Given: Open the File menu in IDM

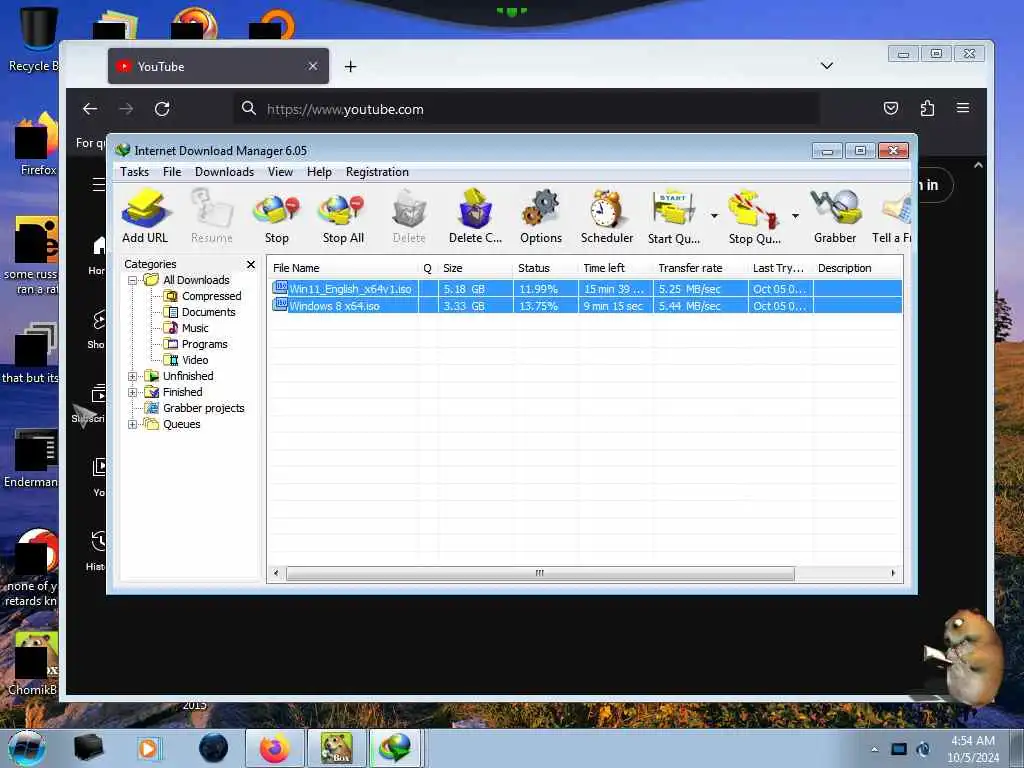Looking at the screenshot, I should pos(172,172).
